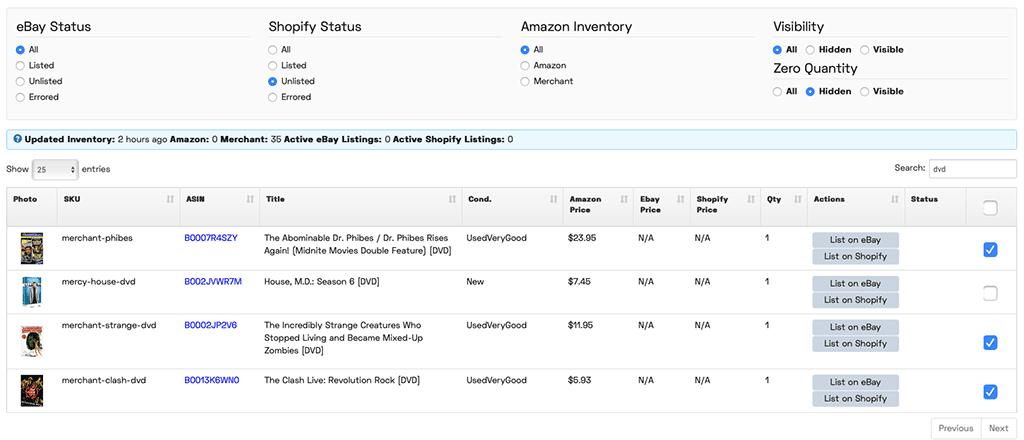The width and height of the screenshot is (1024, 440).
Task: Open The Clash Live cover thumbnail
Action: pos(32,390)
